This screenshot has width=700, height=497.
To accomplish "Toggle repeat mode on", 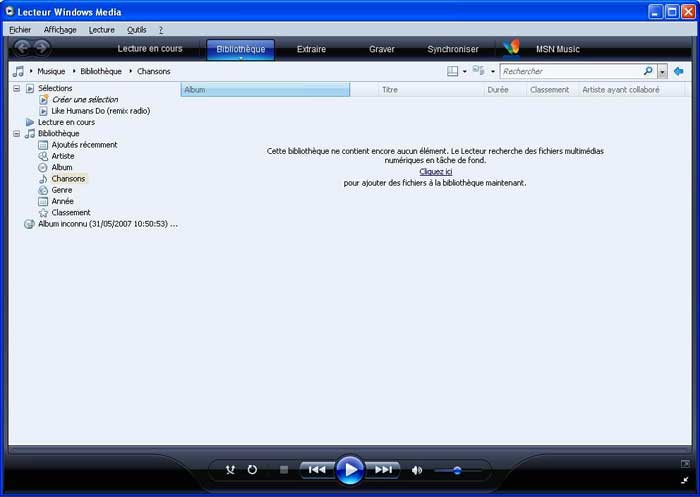I will [252, 470].
